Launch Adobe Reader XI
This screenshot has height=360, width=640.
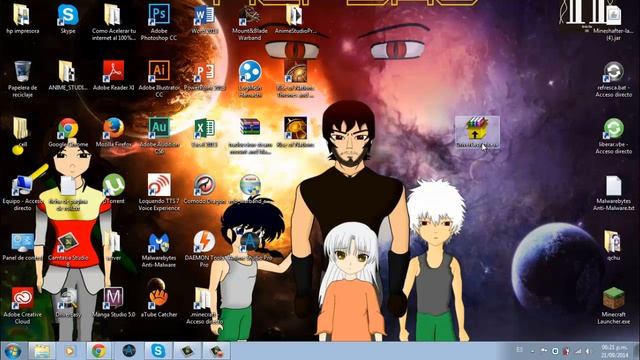click(113, 76)
